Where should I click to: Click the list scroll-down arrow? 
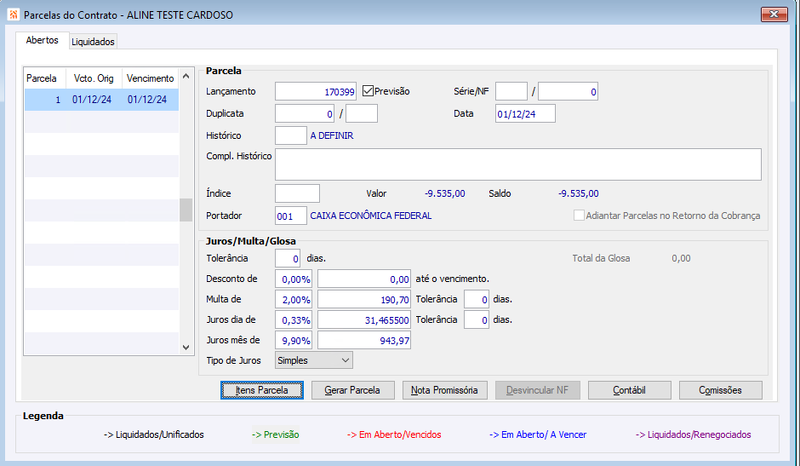click(186, 347)
